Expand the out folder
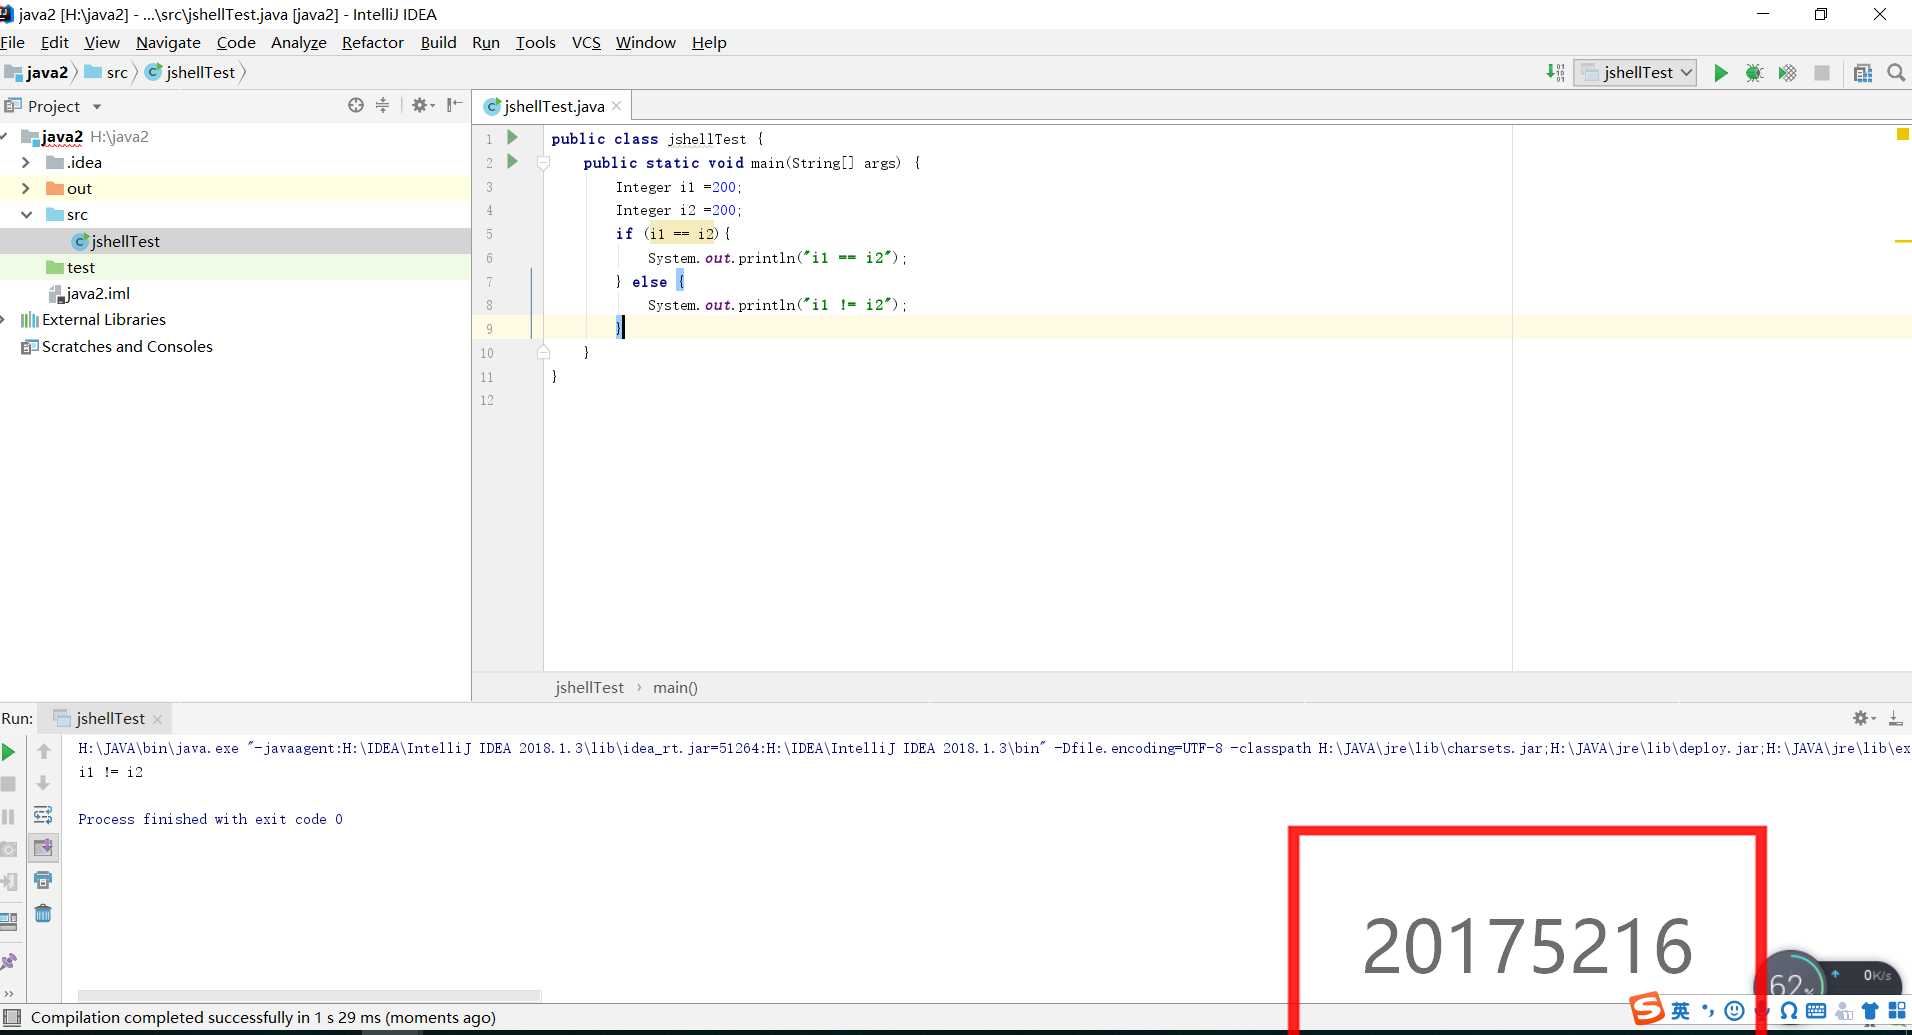 tap(26, 188)
